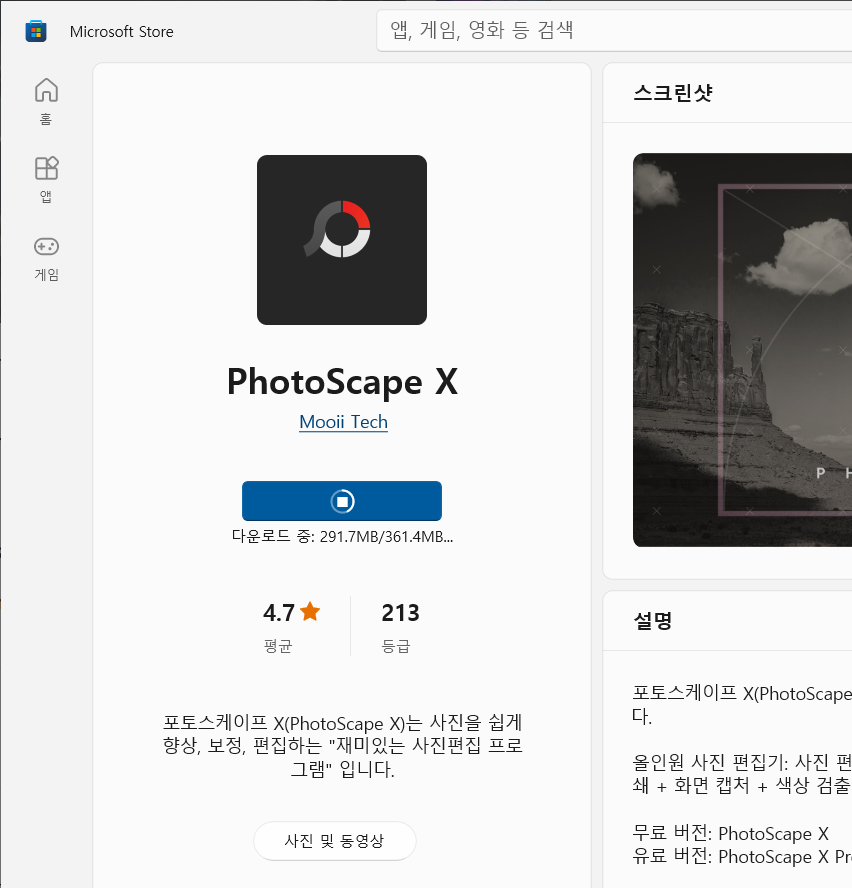Image resolution: width=852 pixels, height=888 pixels.
Task: Click the 무료 버전: PhotoScape X line
Action: tap(731, 834)
